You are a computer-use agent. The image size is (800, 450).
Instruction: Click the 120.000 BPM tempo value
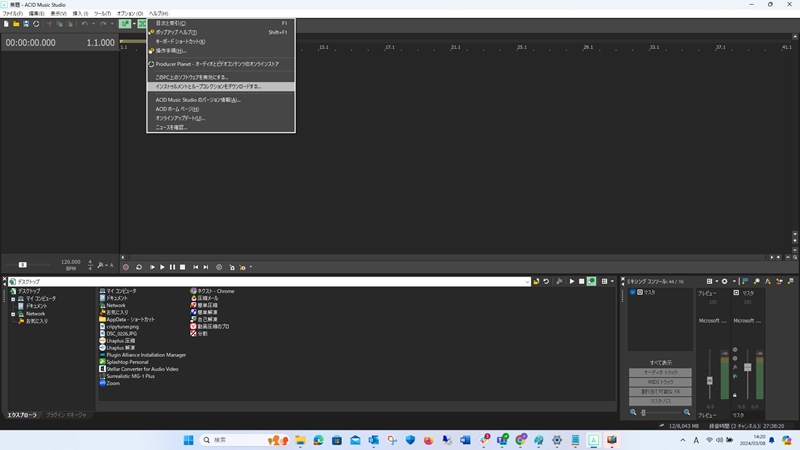pyautogui.click(x=70, y=262)
